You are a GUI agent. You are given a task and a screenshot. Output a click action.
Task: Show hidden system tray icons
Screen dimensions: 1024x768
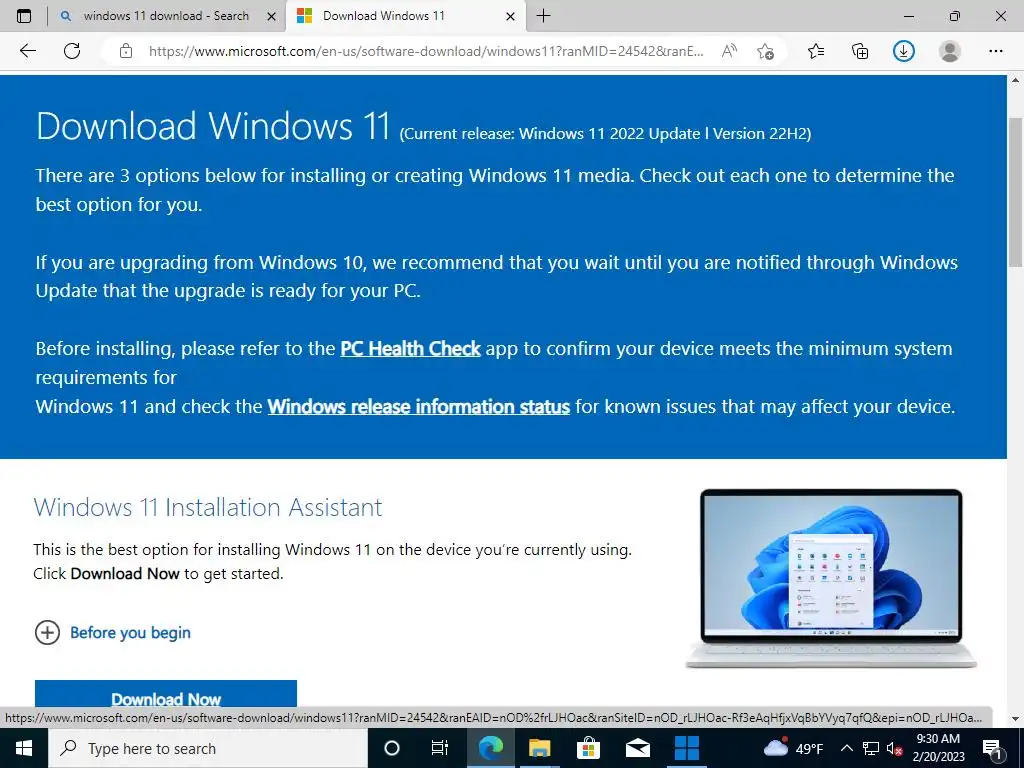pos(846,748)
